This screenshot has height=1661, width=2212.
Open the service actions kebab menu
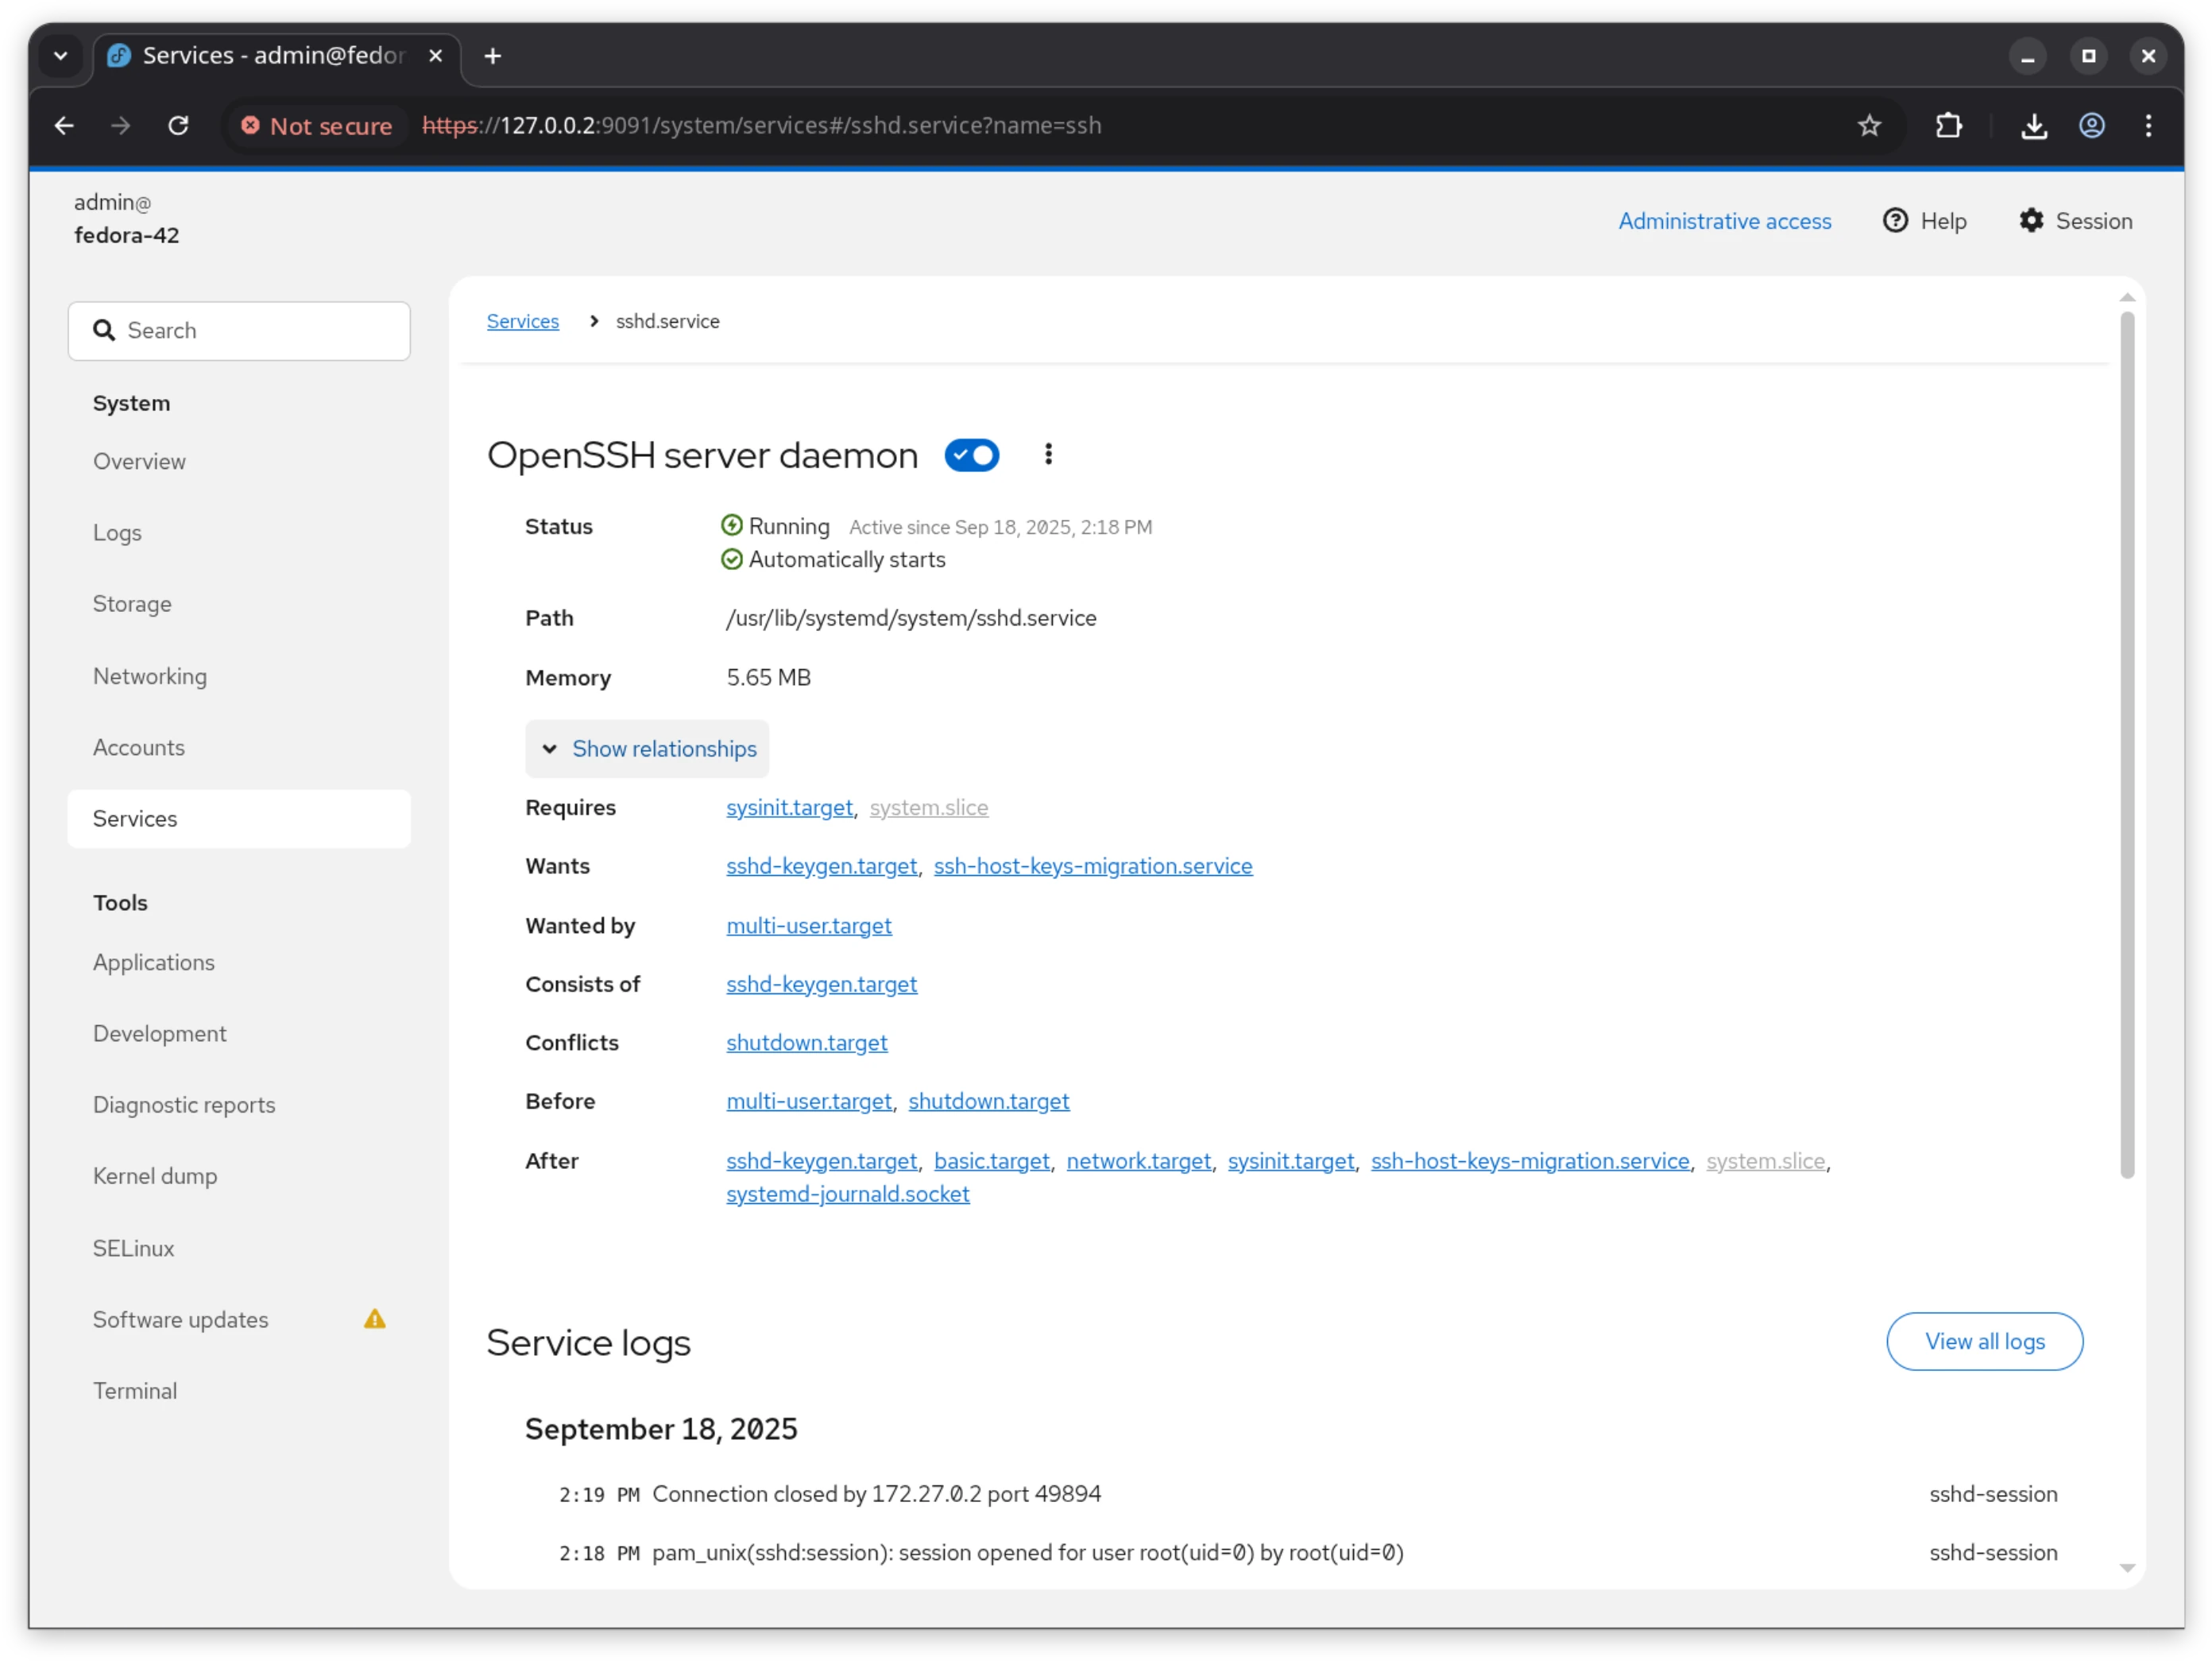point(1048,455)
